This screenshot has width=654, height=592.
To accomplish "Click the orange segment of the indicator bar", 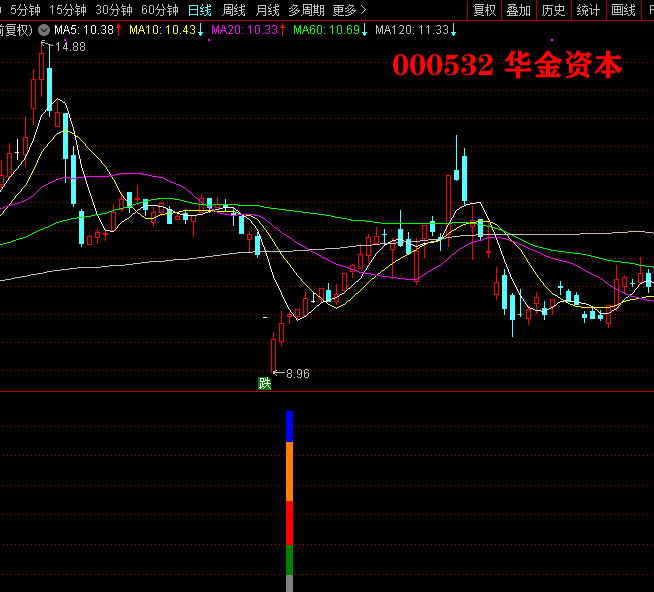I will click(289, 470).
